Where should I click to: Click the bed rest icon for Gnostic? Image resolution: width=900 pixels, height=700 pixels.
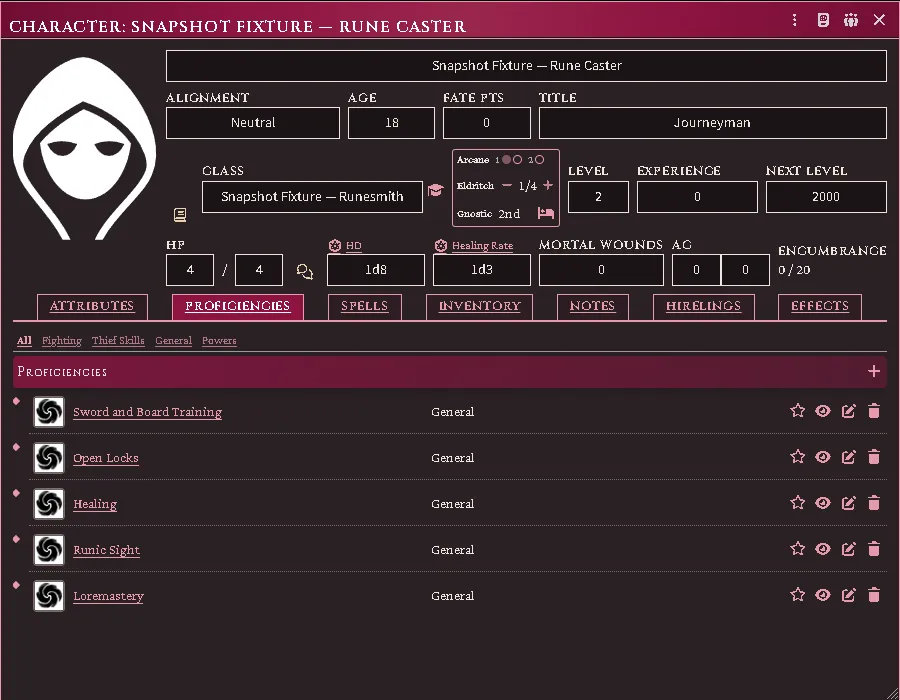point(545,213)
